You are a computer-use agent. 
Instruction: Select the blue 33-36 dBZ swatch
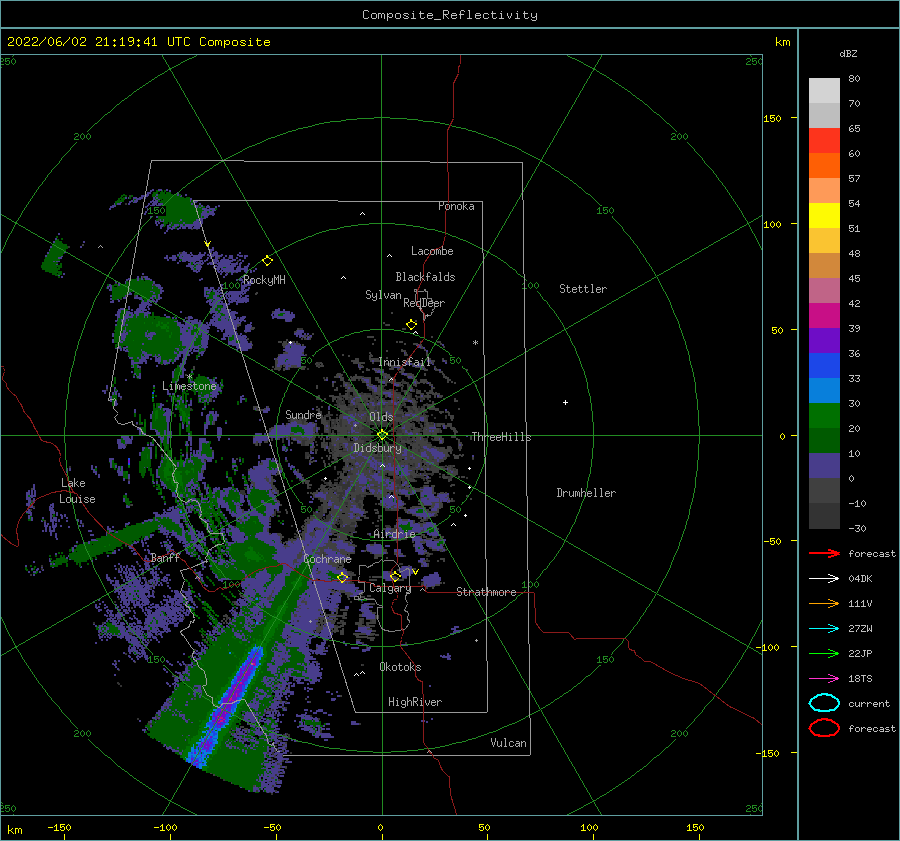(x=824, y=366)
